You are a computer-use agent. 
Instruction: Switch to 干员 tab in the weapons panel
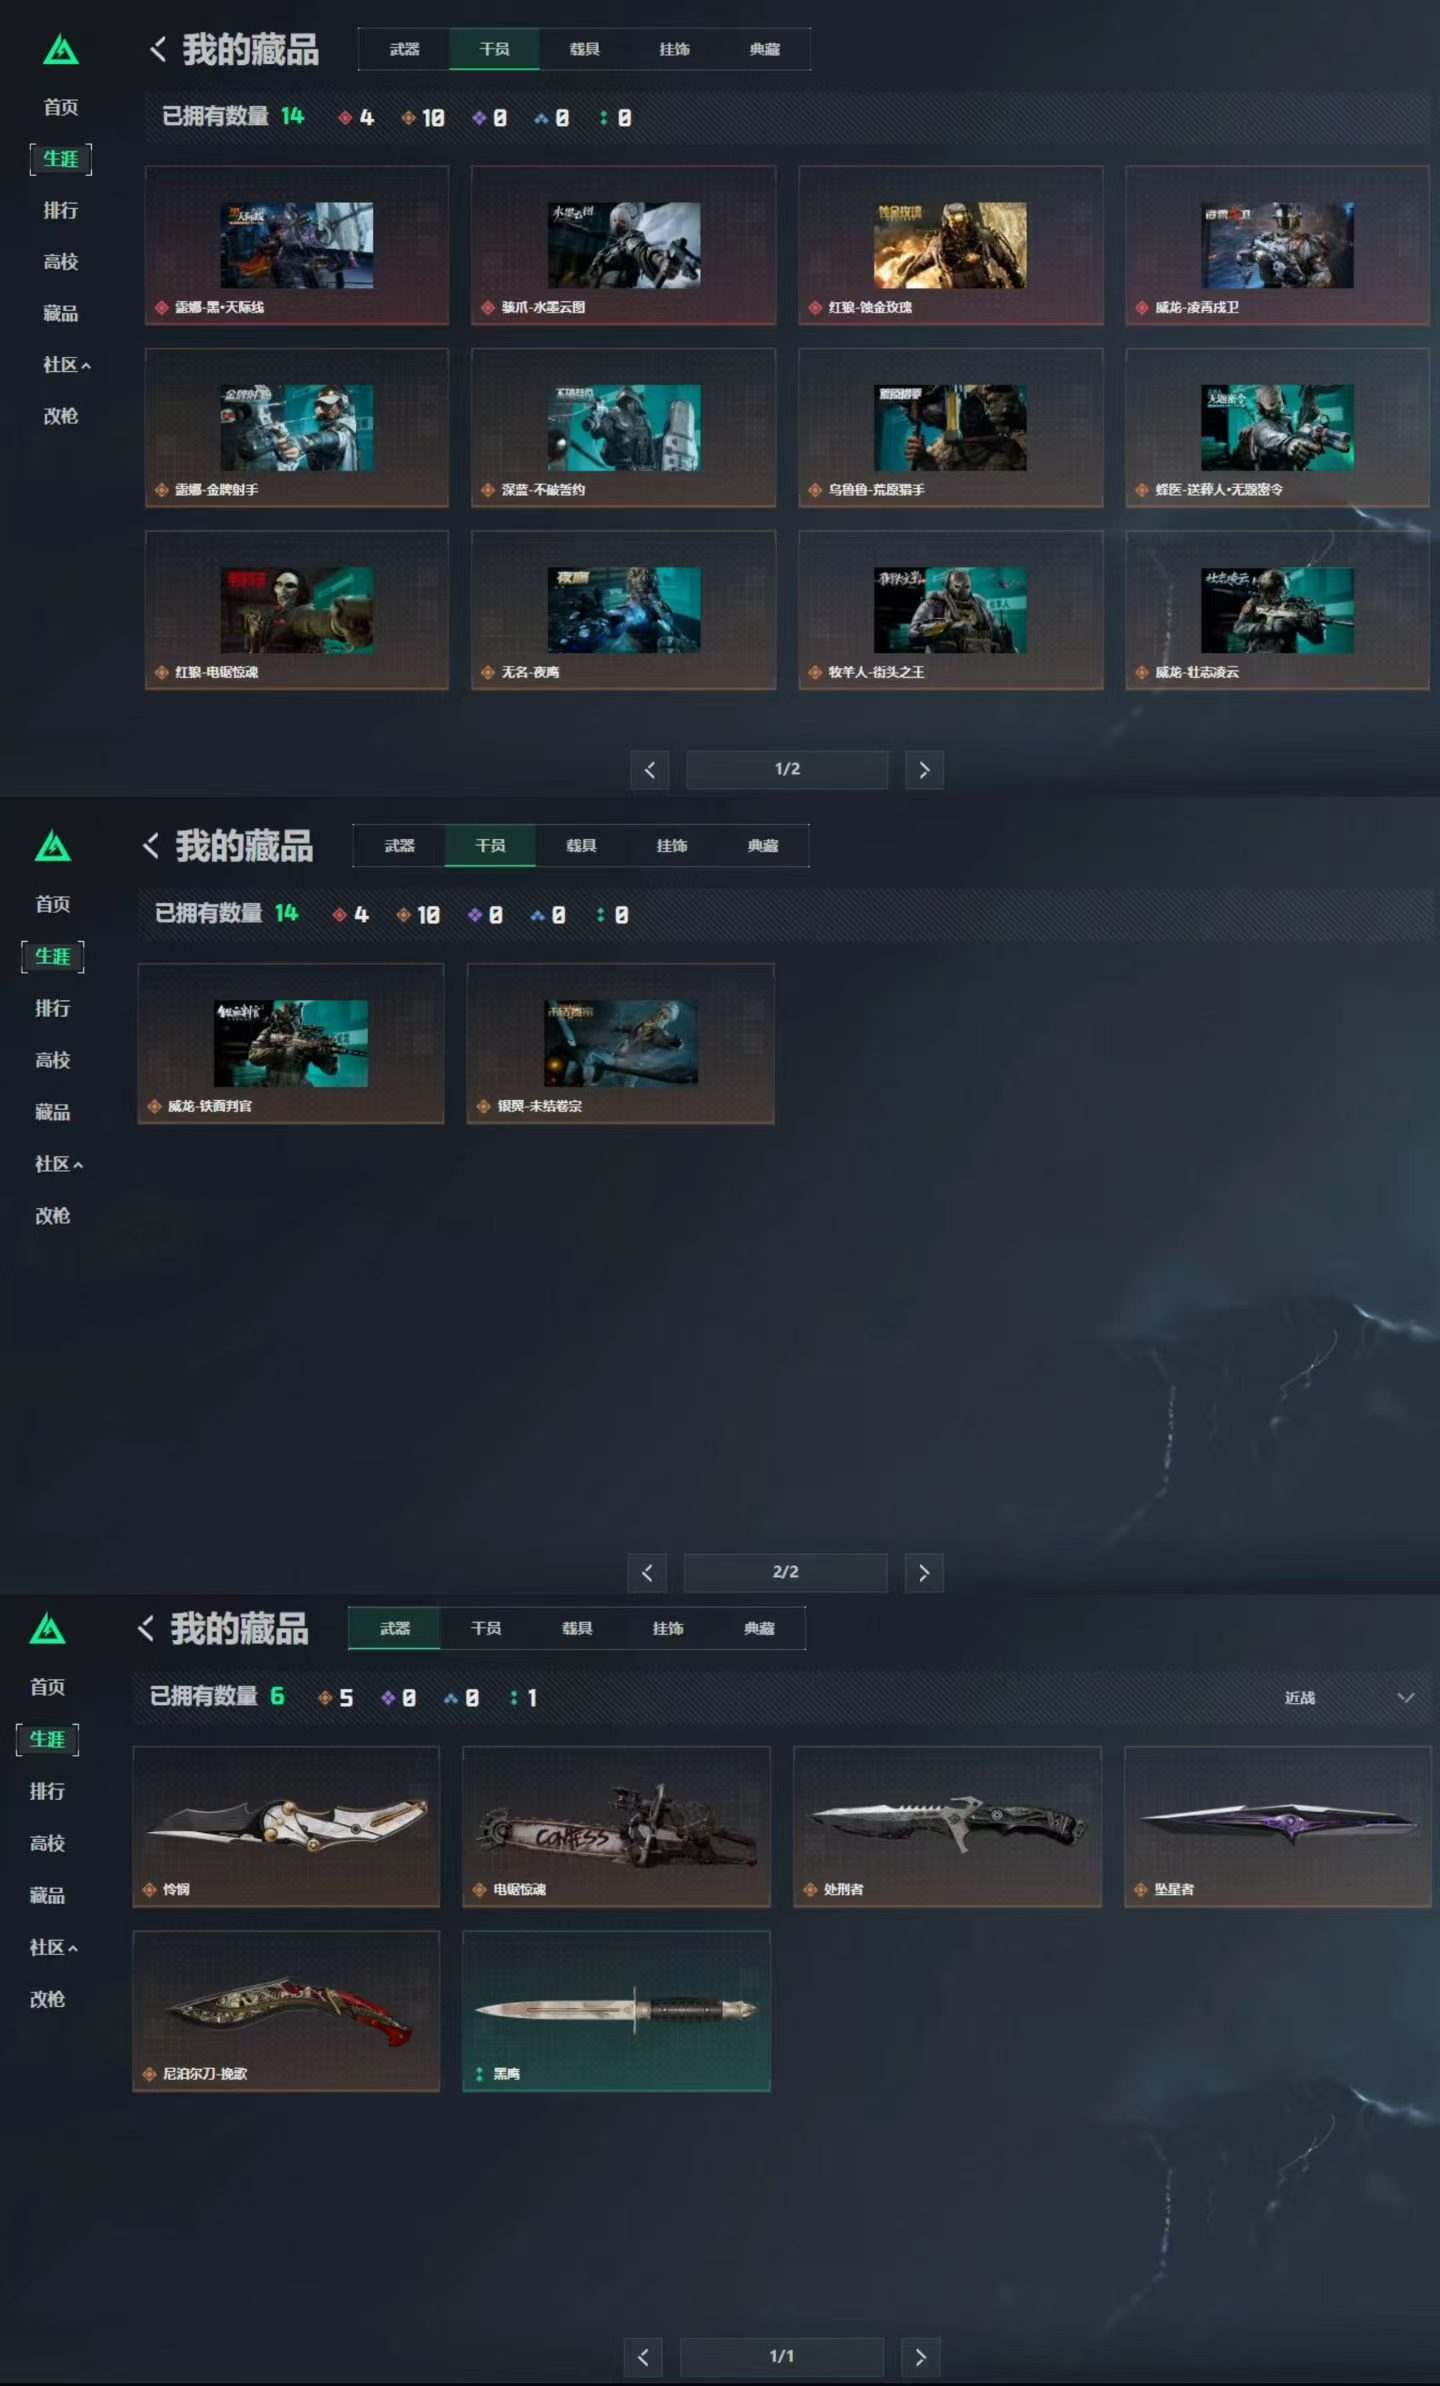click(x=486, y=1629)
